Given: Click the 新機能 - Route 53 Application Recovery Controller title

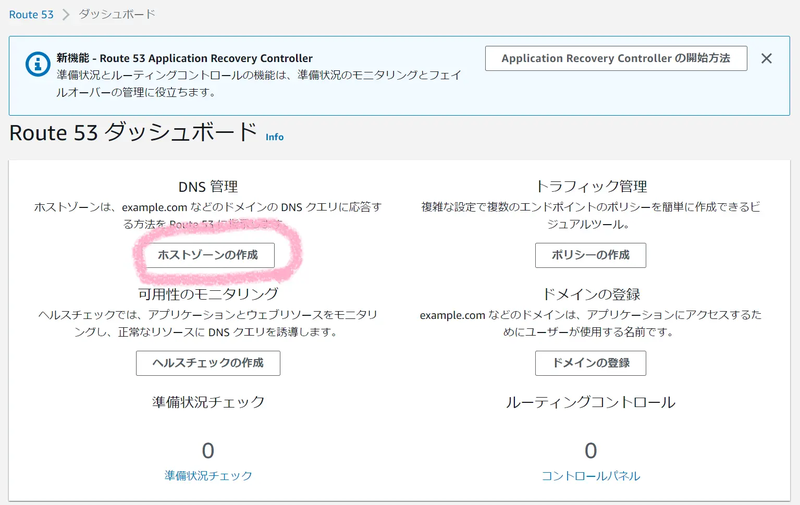Looking at the screenshot, I should 184,58.
